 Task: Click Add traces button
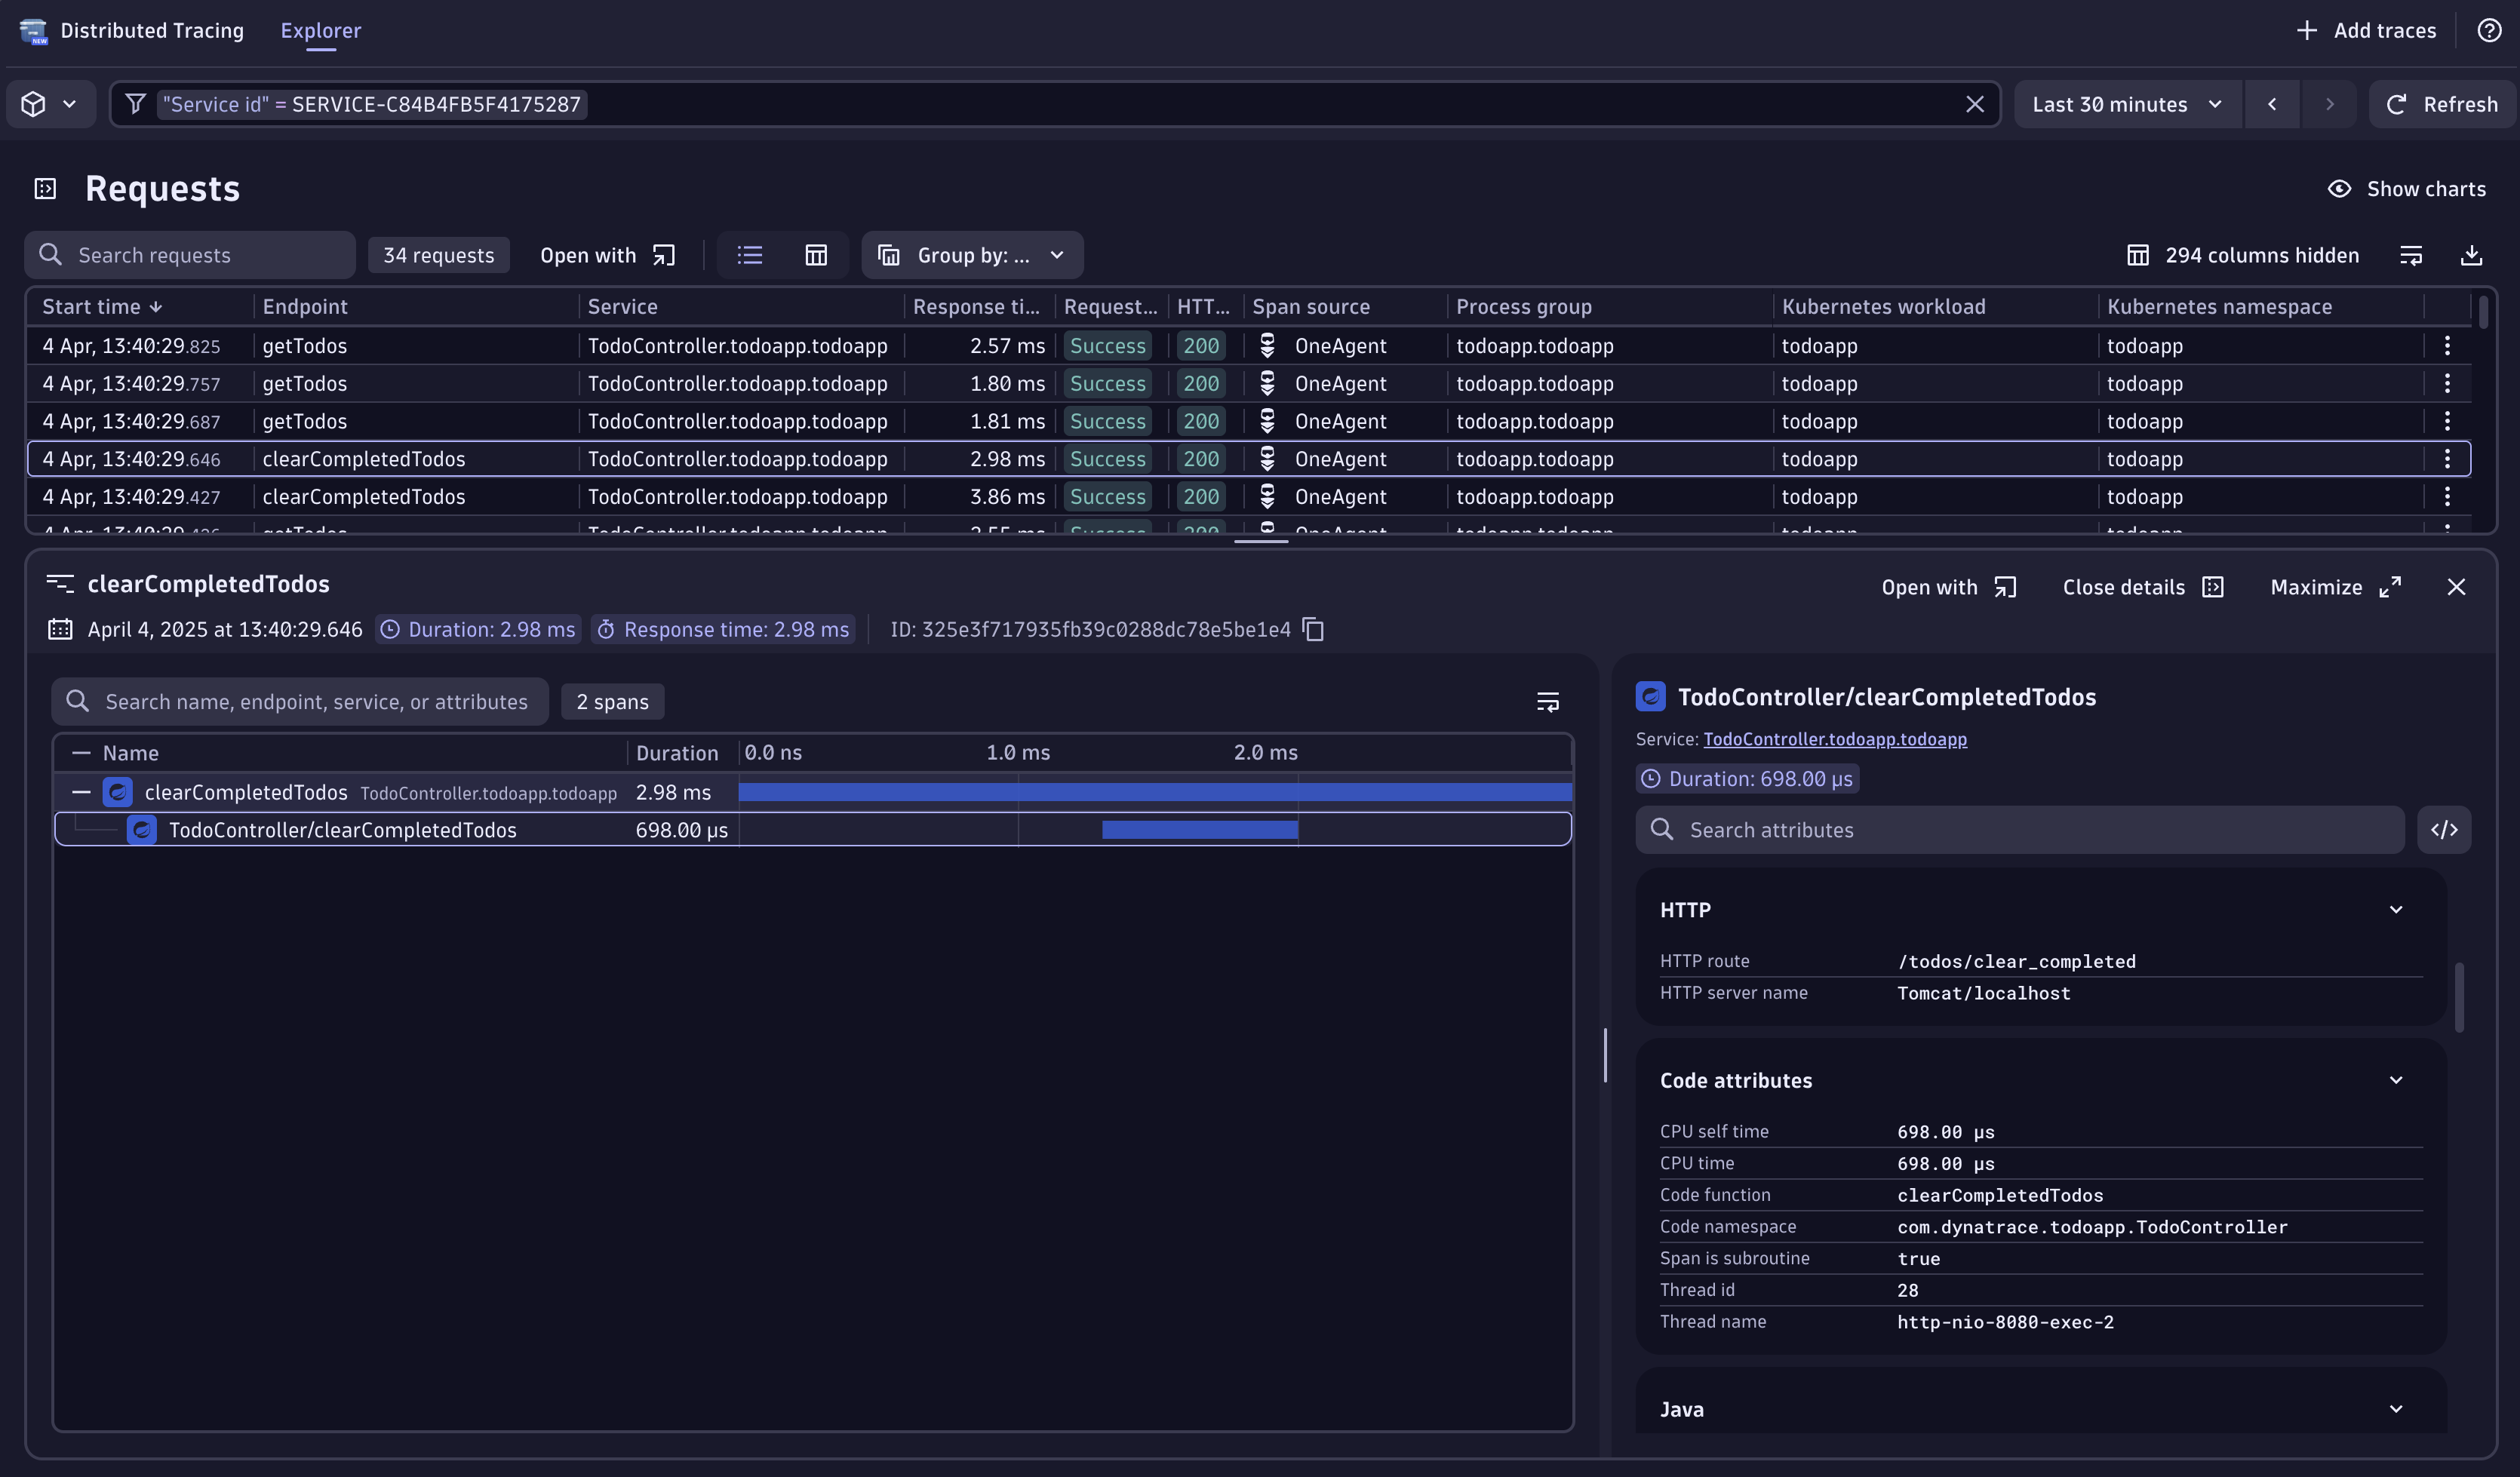click(2365, 31)
